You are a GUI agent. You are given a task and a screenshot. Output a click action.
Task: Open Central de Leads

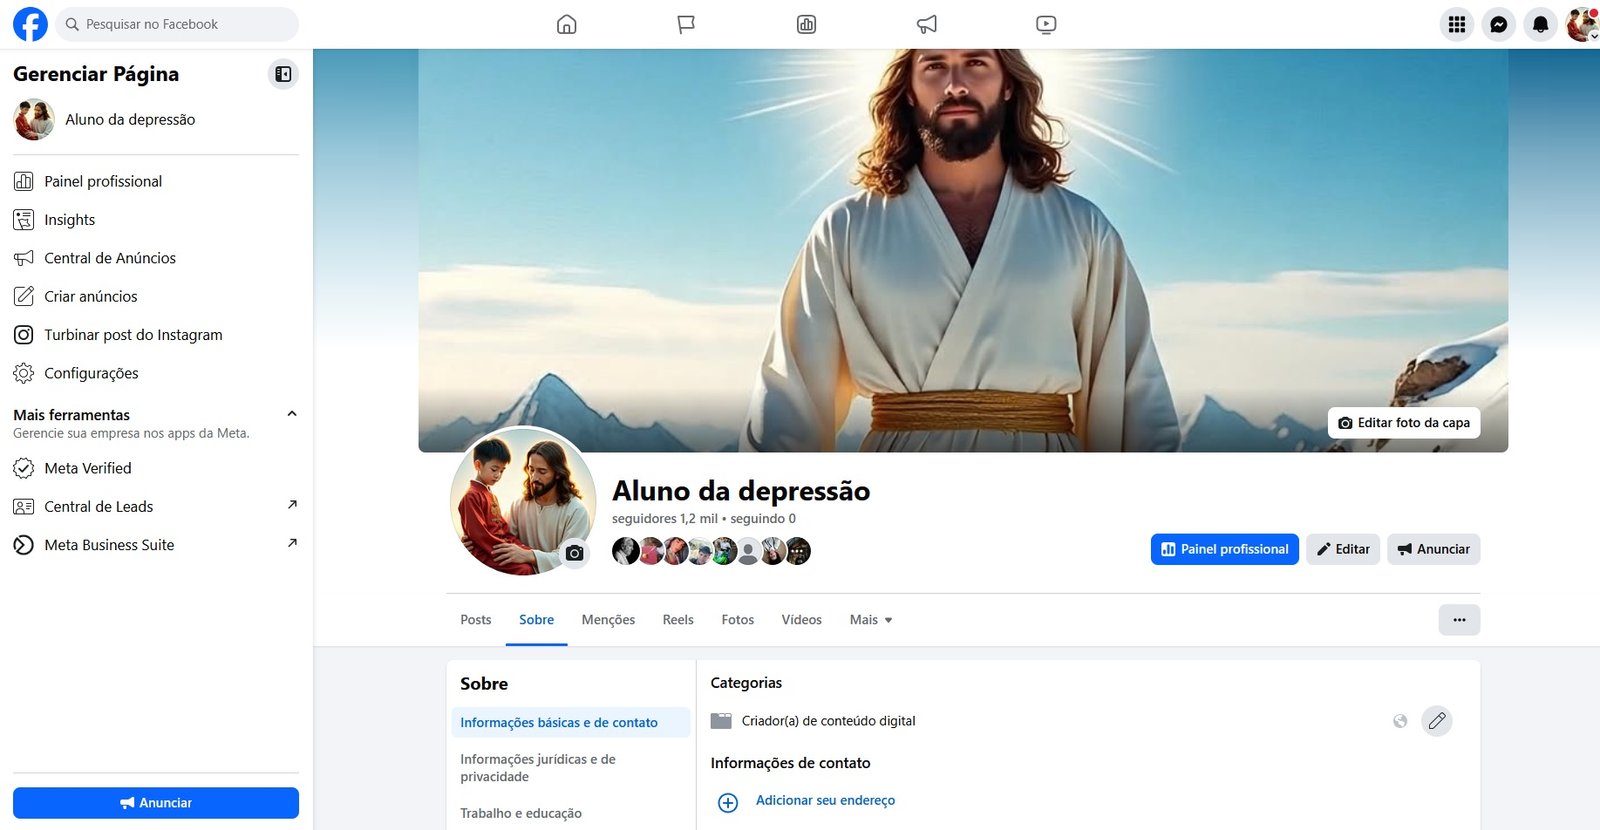pyautogui.click(x=156, y=506)
